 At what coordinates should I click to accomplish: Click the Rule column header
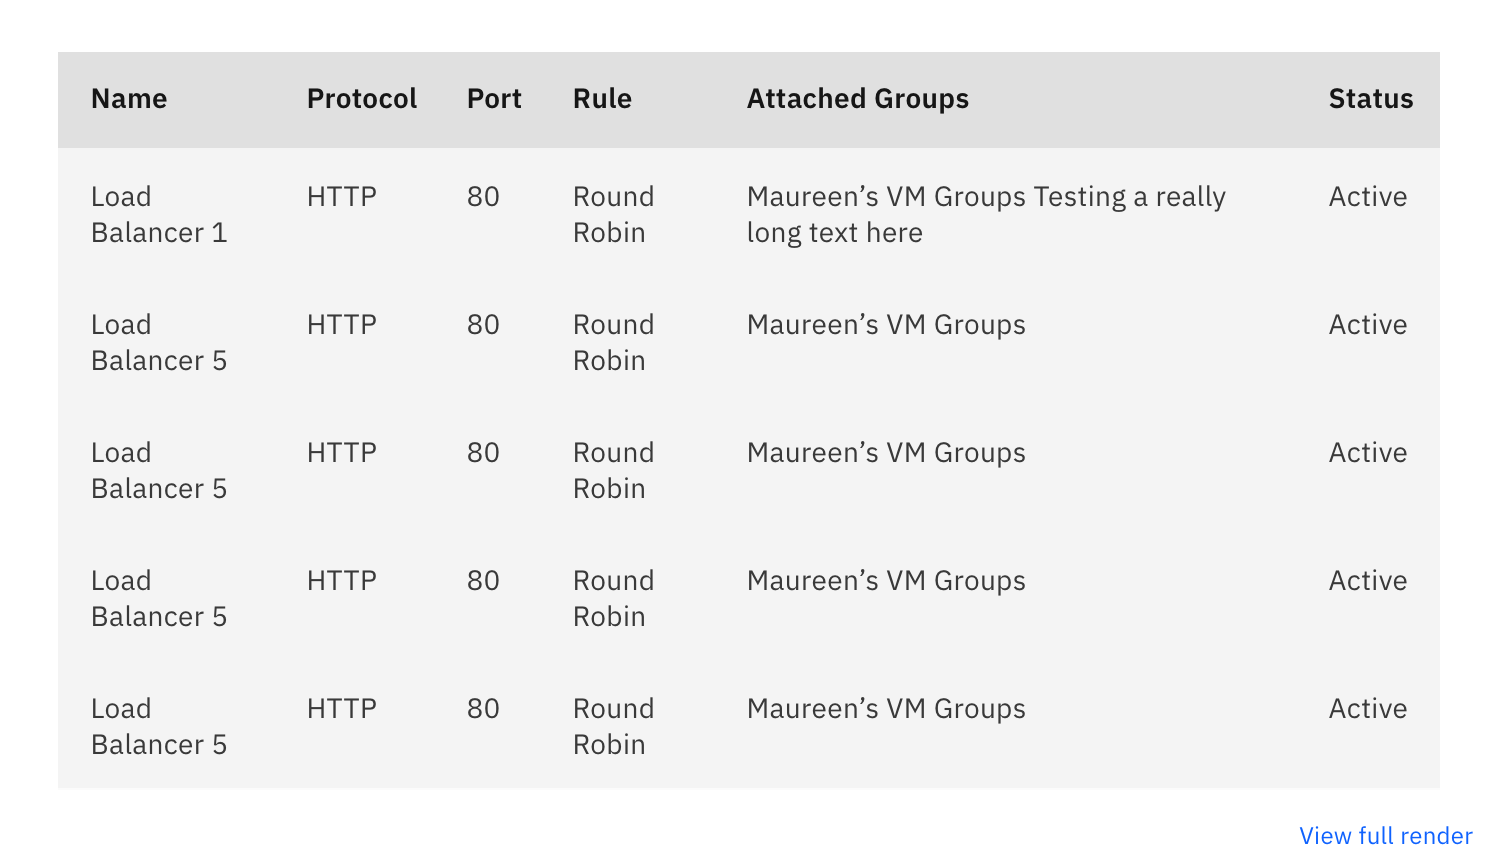(x=601, y=98)
